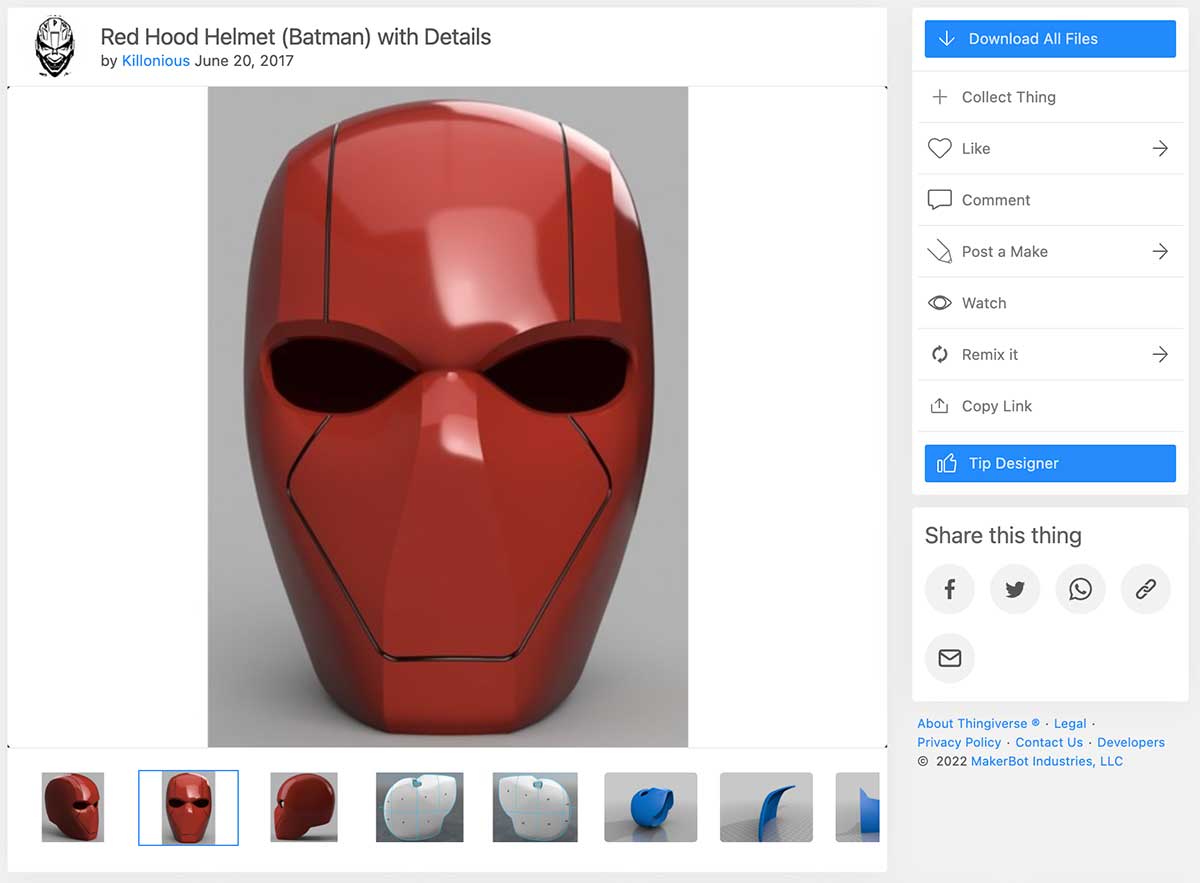This screenshot has width=1200, height=883.
Task: Copy a share link using the chain icon
Action: point(1145,589)
